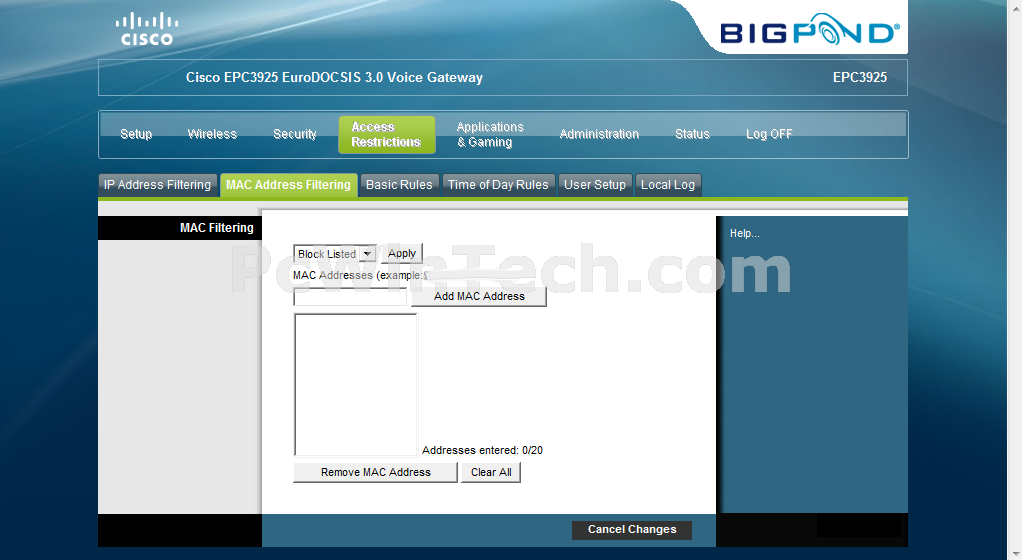
Task: Switch to User Setup tab
Action: (x=594, y=185)
